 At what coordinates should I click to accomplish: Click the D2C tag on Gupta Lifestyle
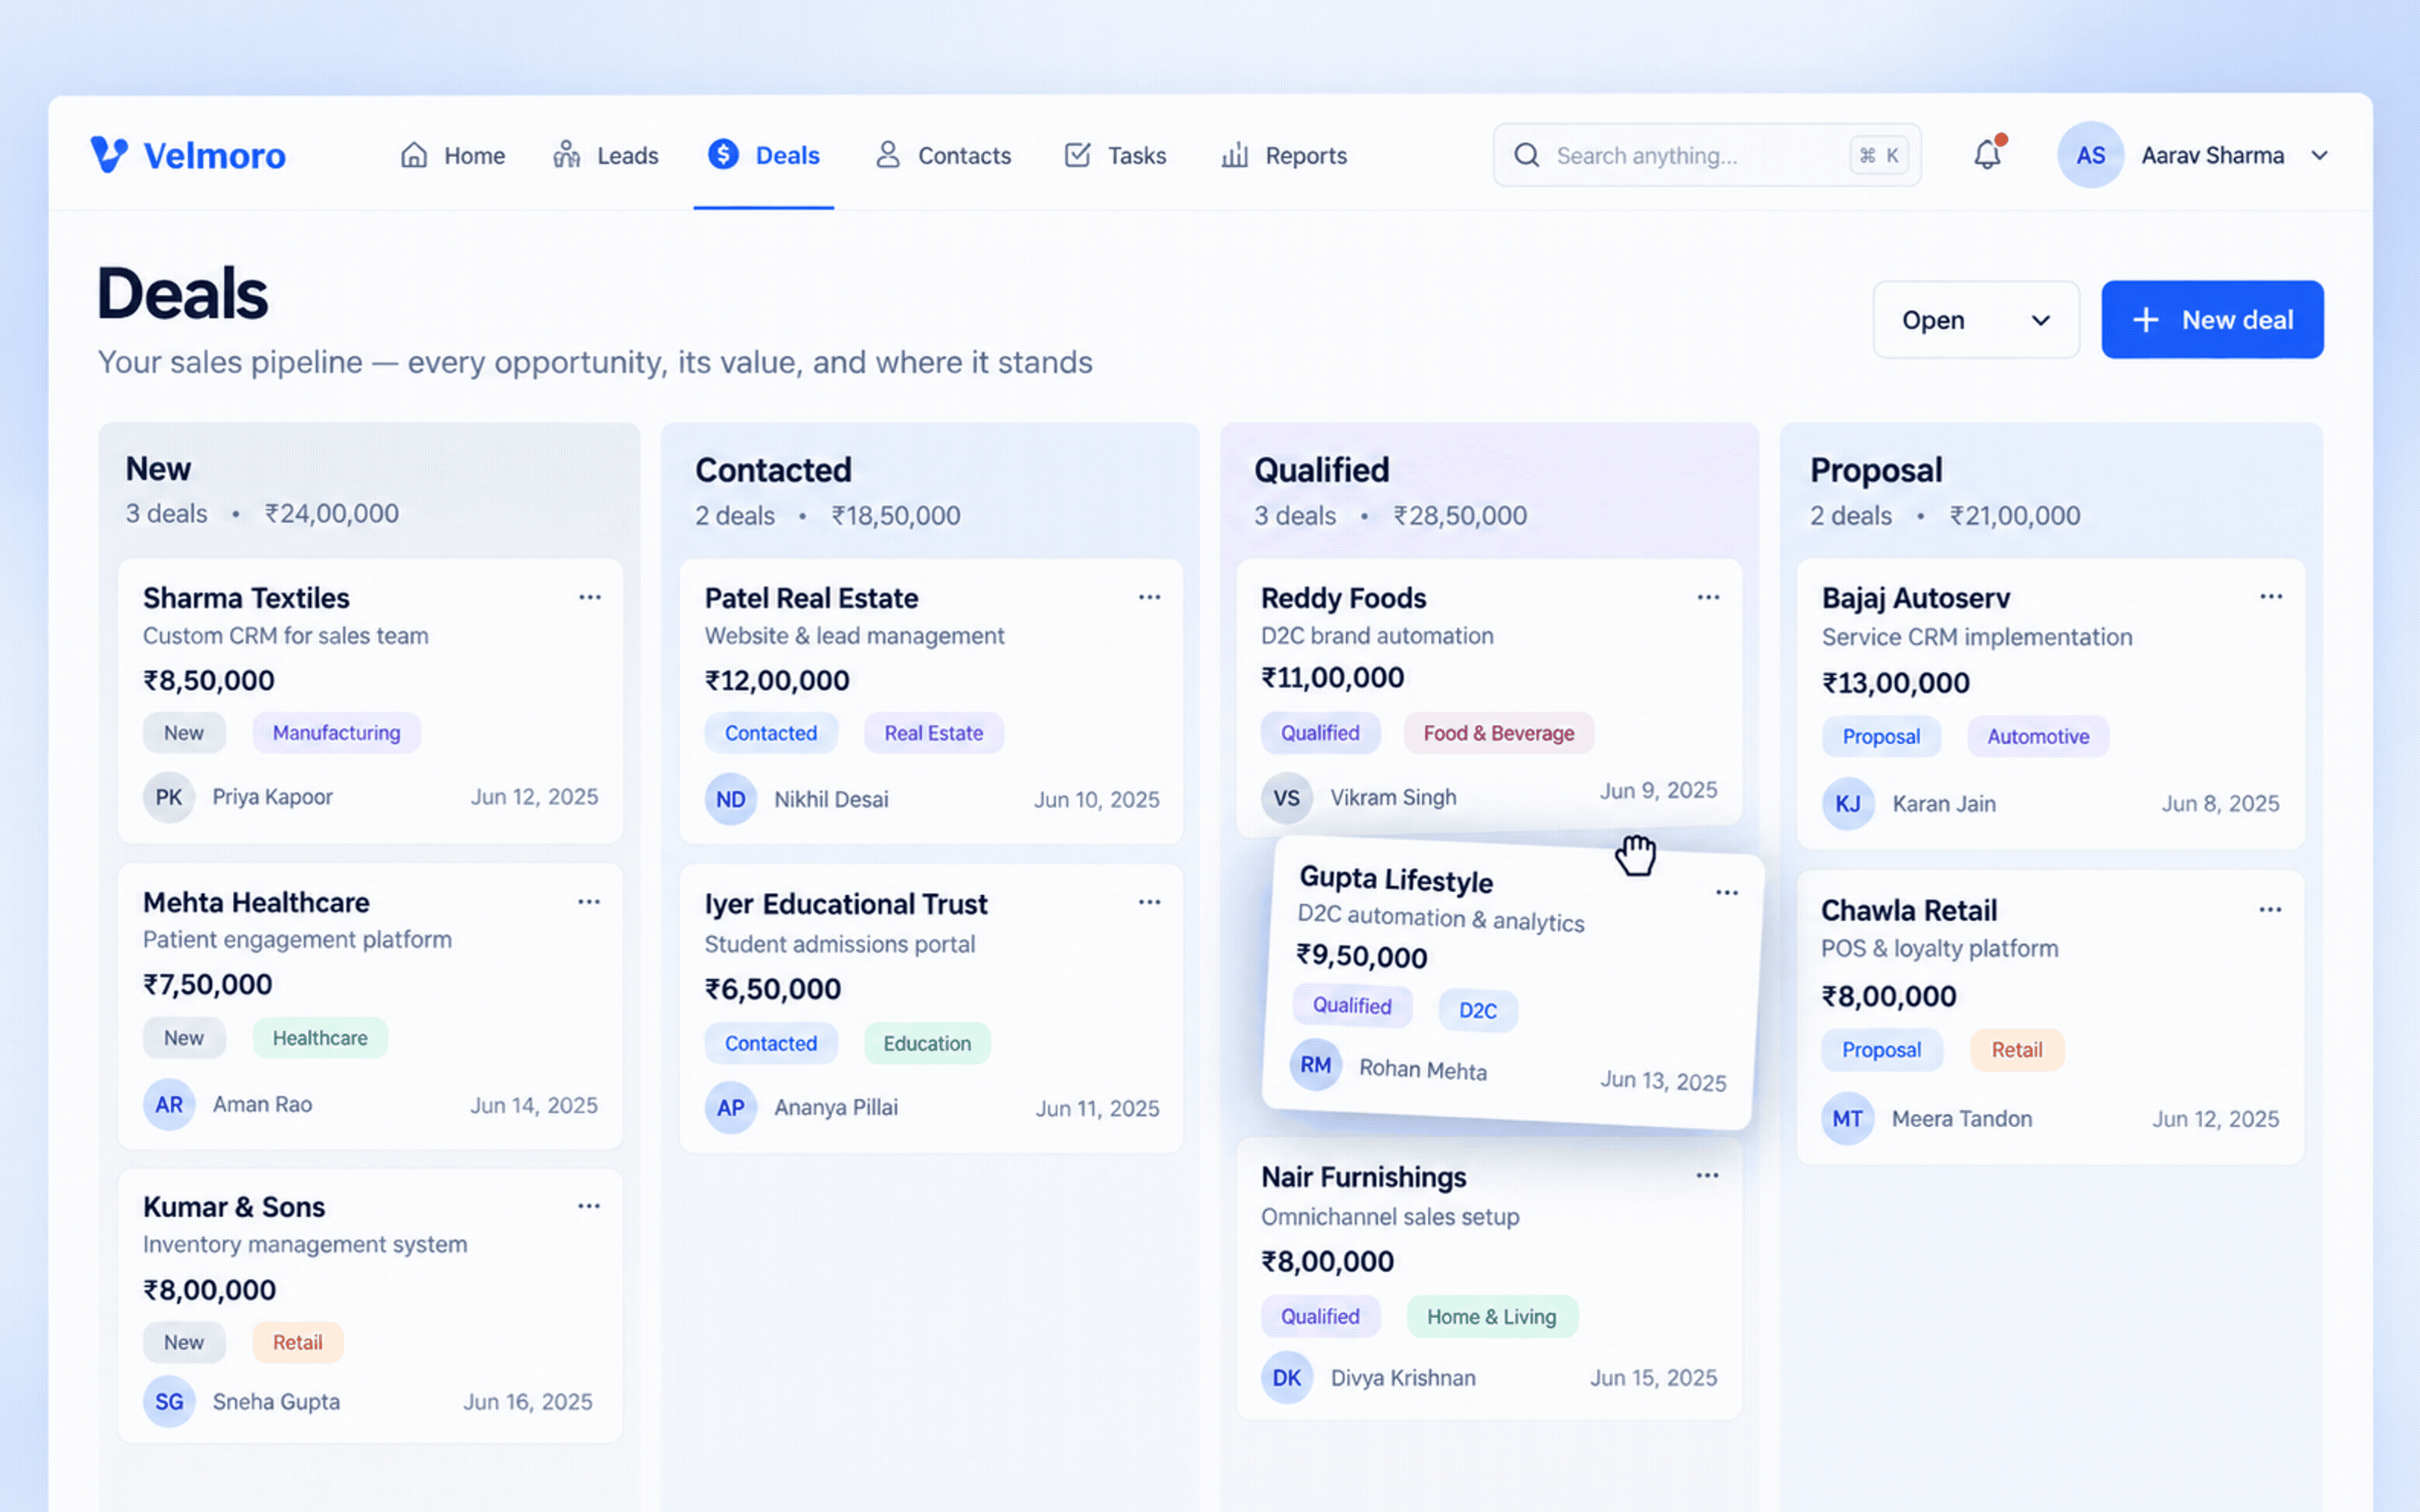[1478, 1010]
